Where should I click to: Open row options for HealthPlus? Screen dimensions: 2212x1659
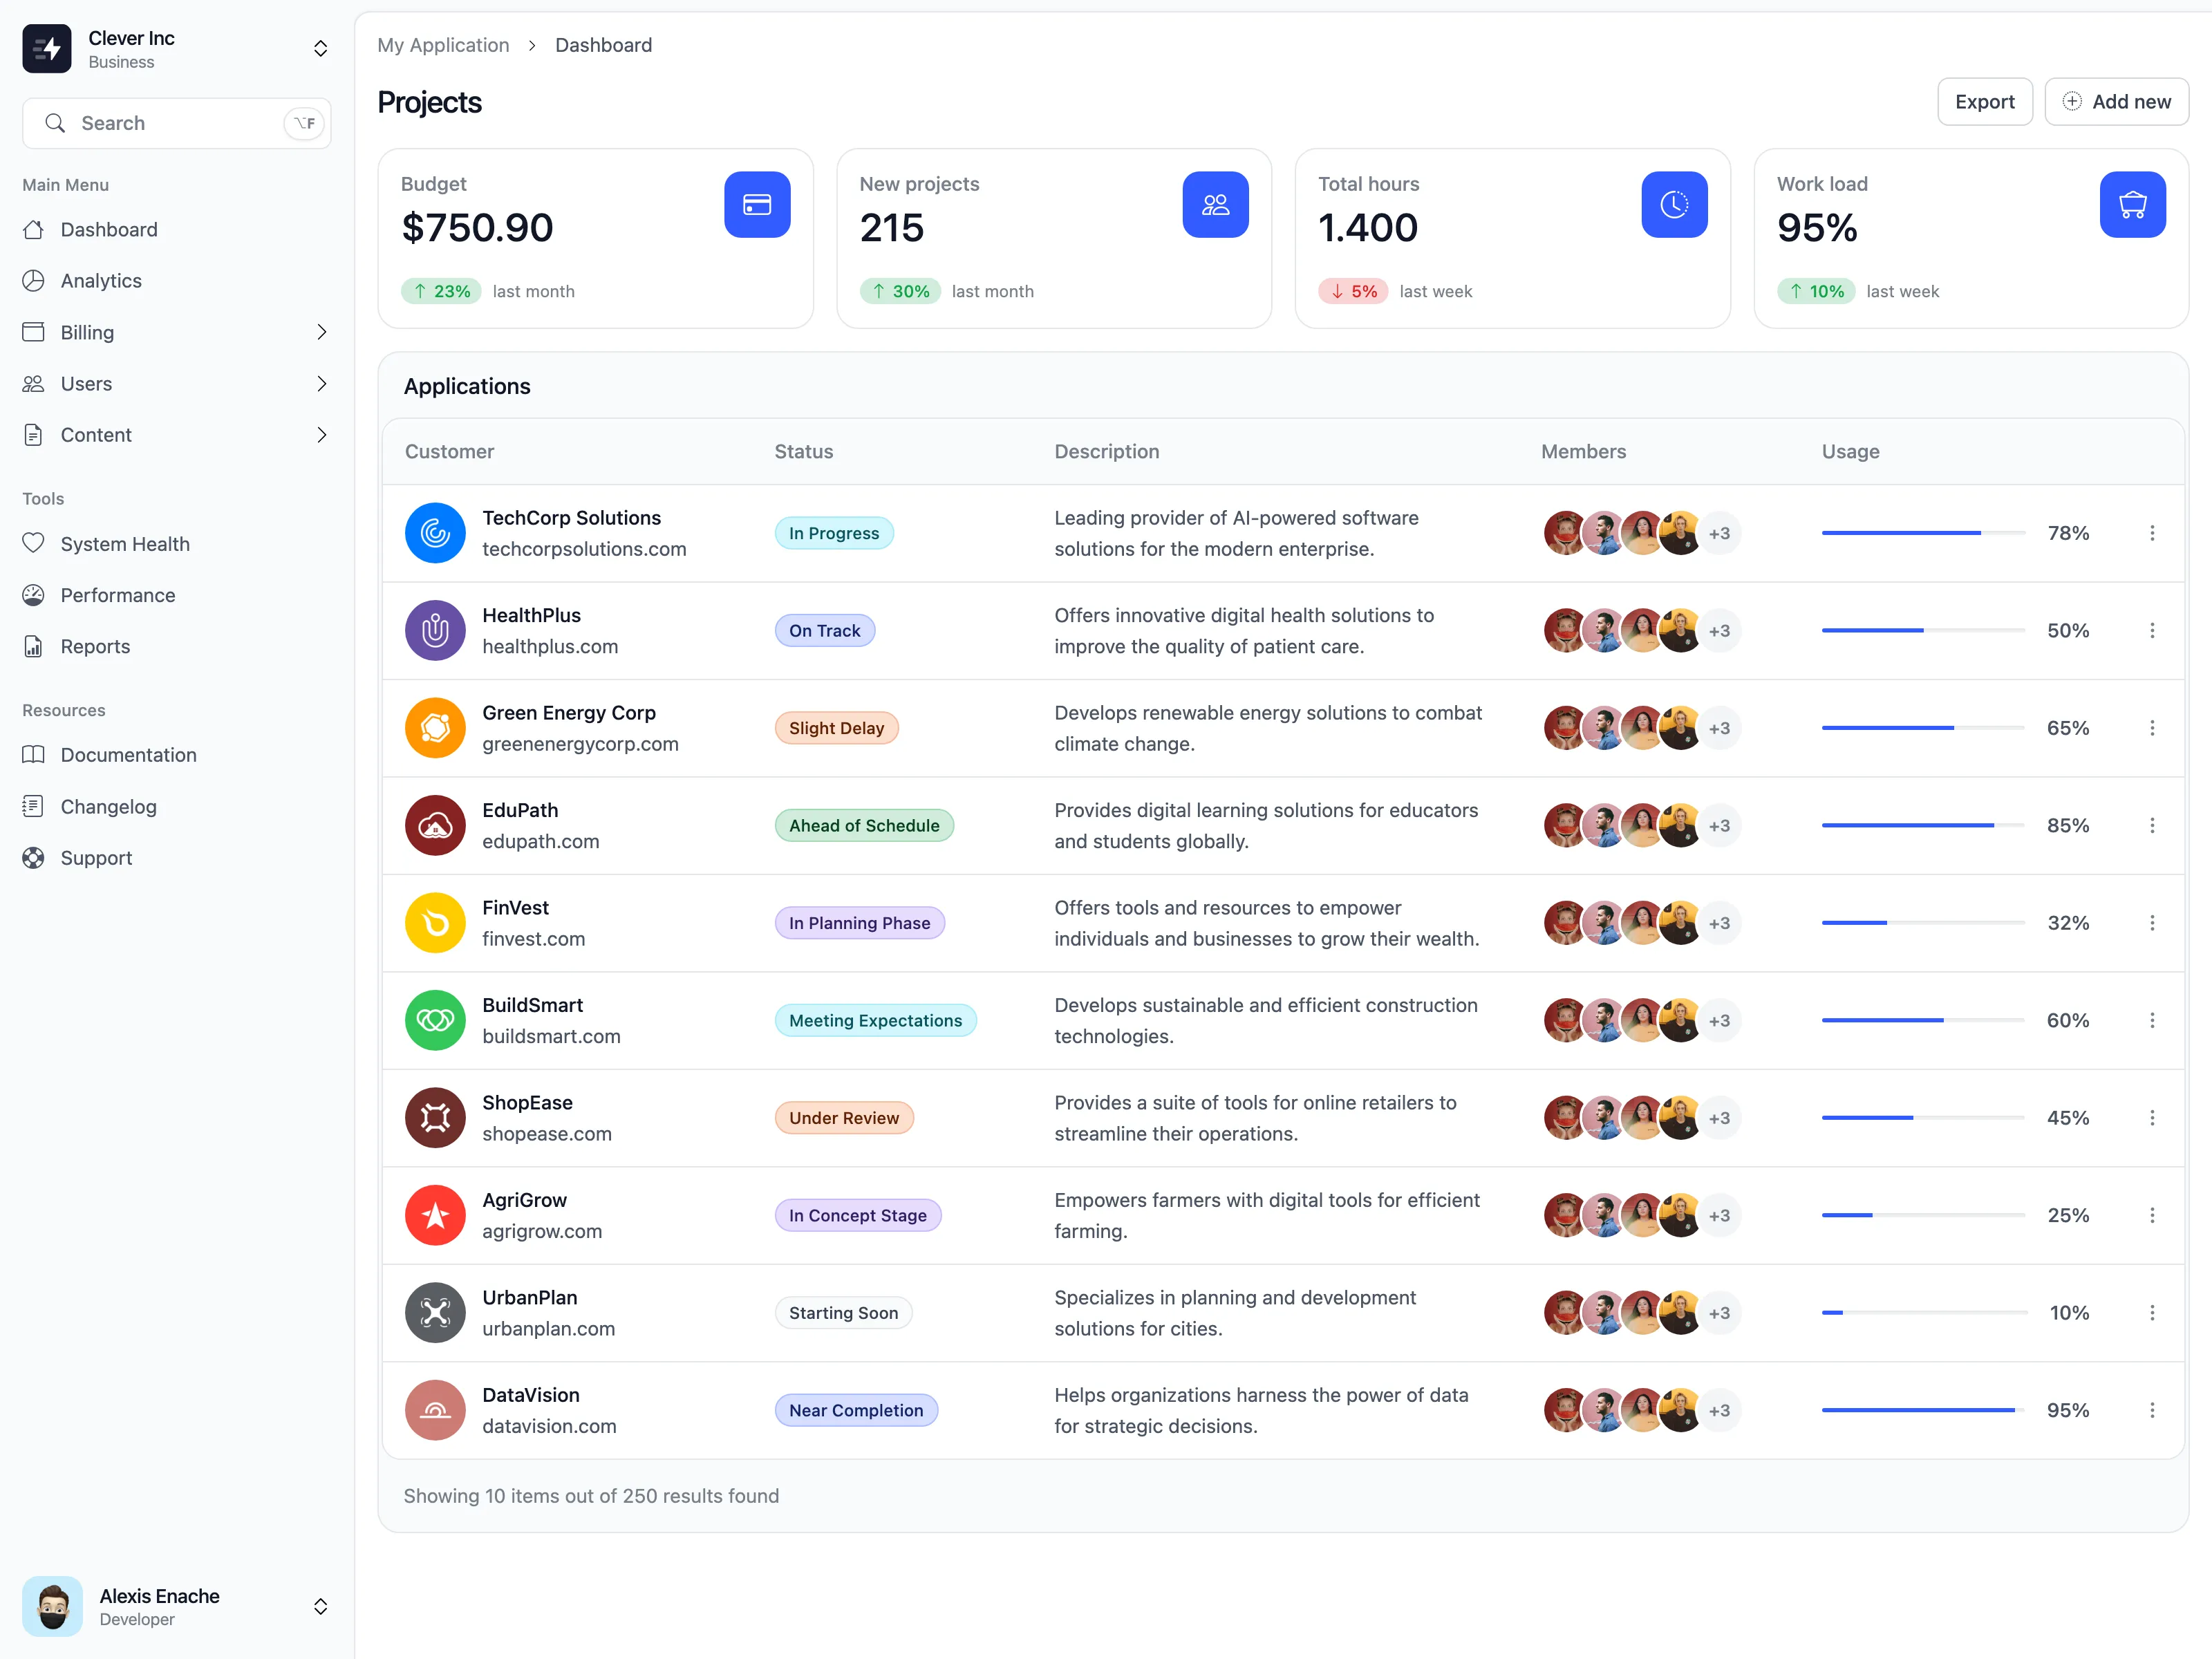pyautogui.click(x=2152, y=631)
